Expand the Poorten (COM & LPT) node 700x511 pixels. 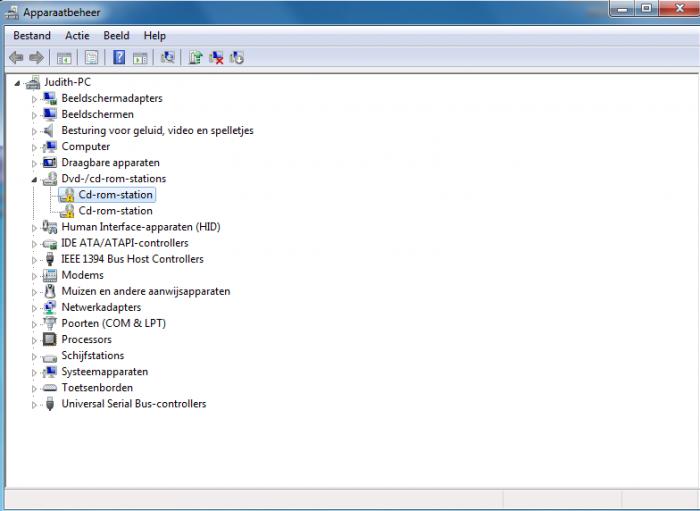(34, 324)
